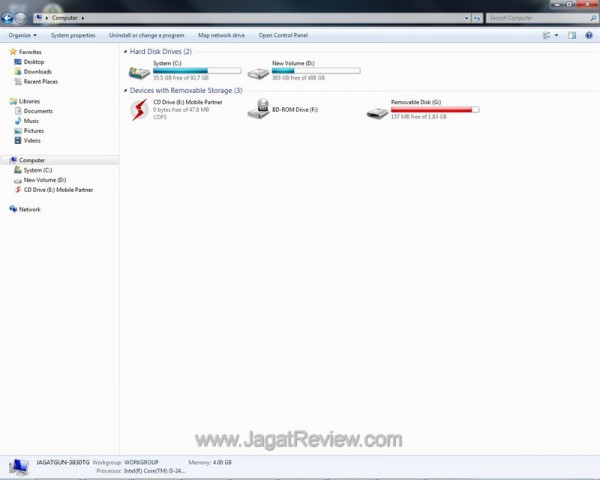Open the System (C:) drive icon
This screenshot has width=600, height=480.
click(x=139, y=72)
